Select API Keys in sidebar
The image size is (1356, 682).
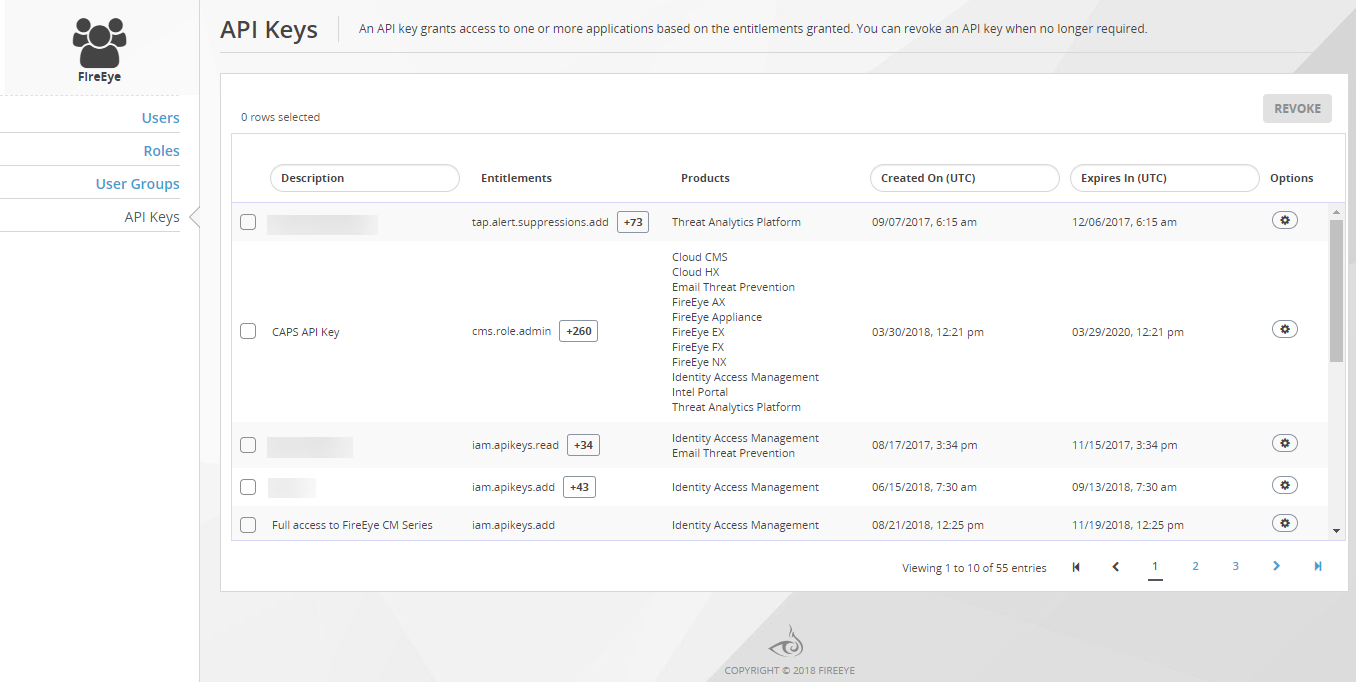[152, 217]
